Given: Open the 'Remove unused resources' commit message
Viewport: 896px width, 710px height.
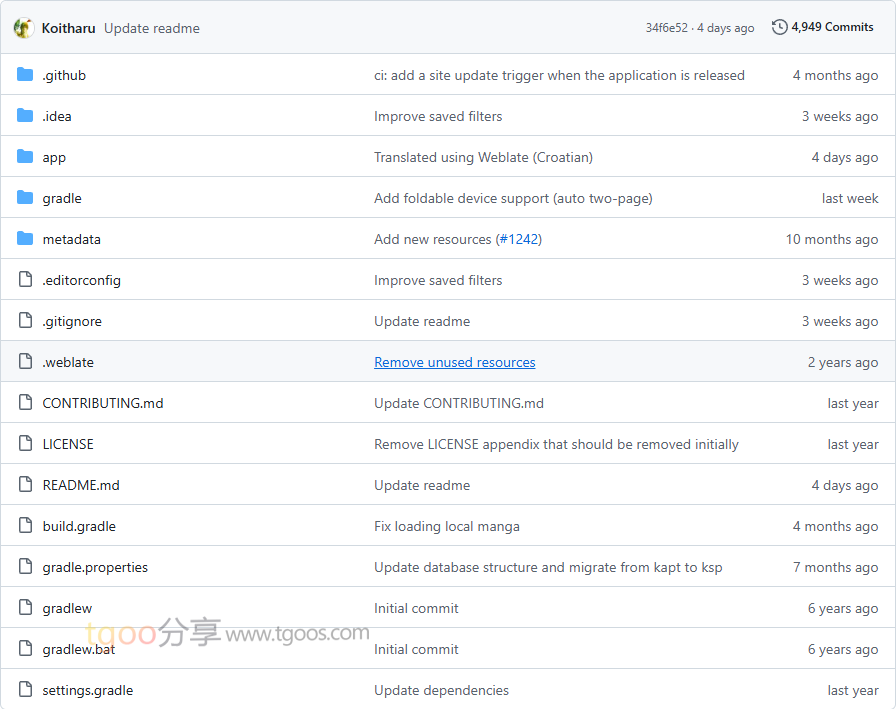Looking at the screenshot, I should click(x=455, y=362).
